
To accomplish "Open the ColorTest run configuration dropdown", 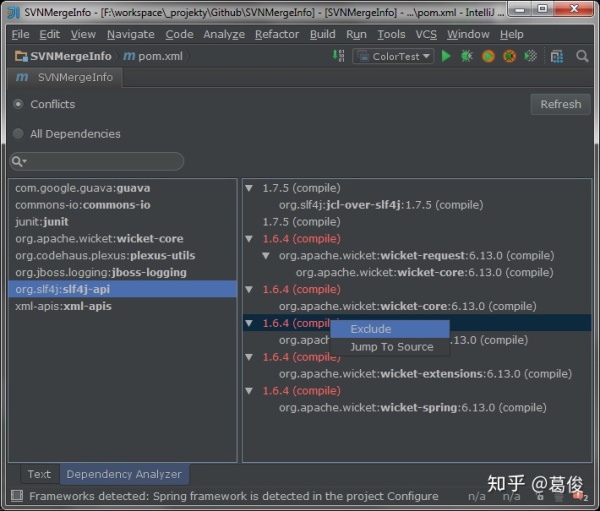I will [393, 56].
